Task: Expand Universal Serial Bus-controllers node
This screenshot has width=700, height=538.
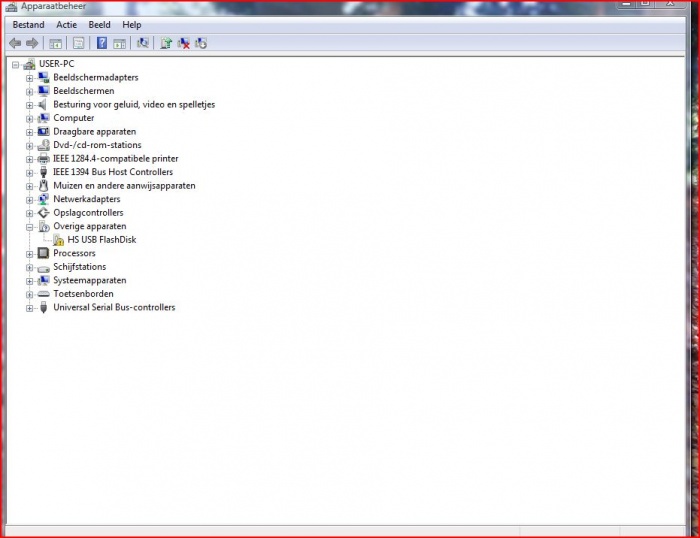Action: [29, 309]
